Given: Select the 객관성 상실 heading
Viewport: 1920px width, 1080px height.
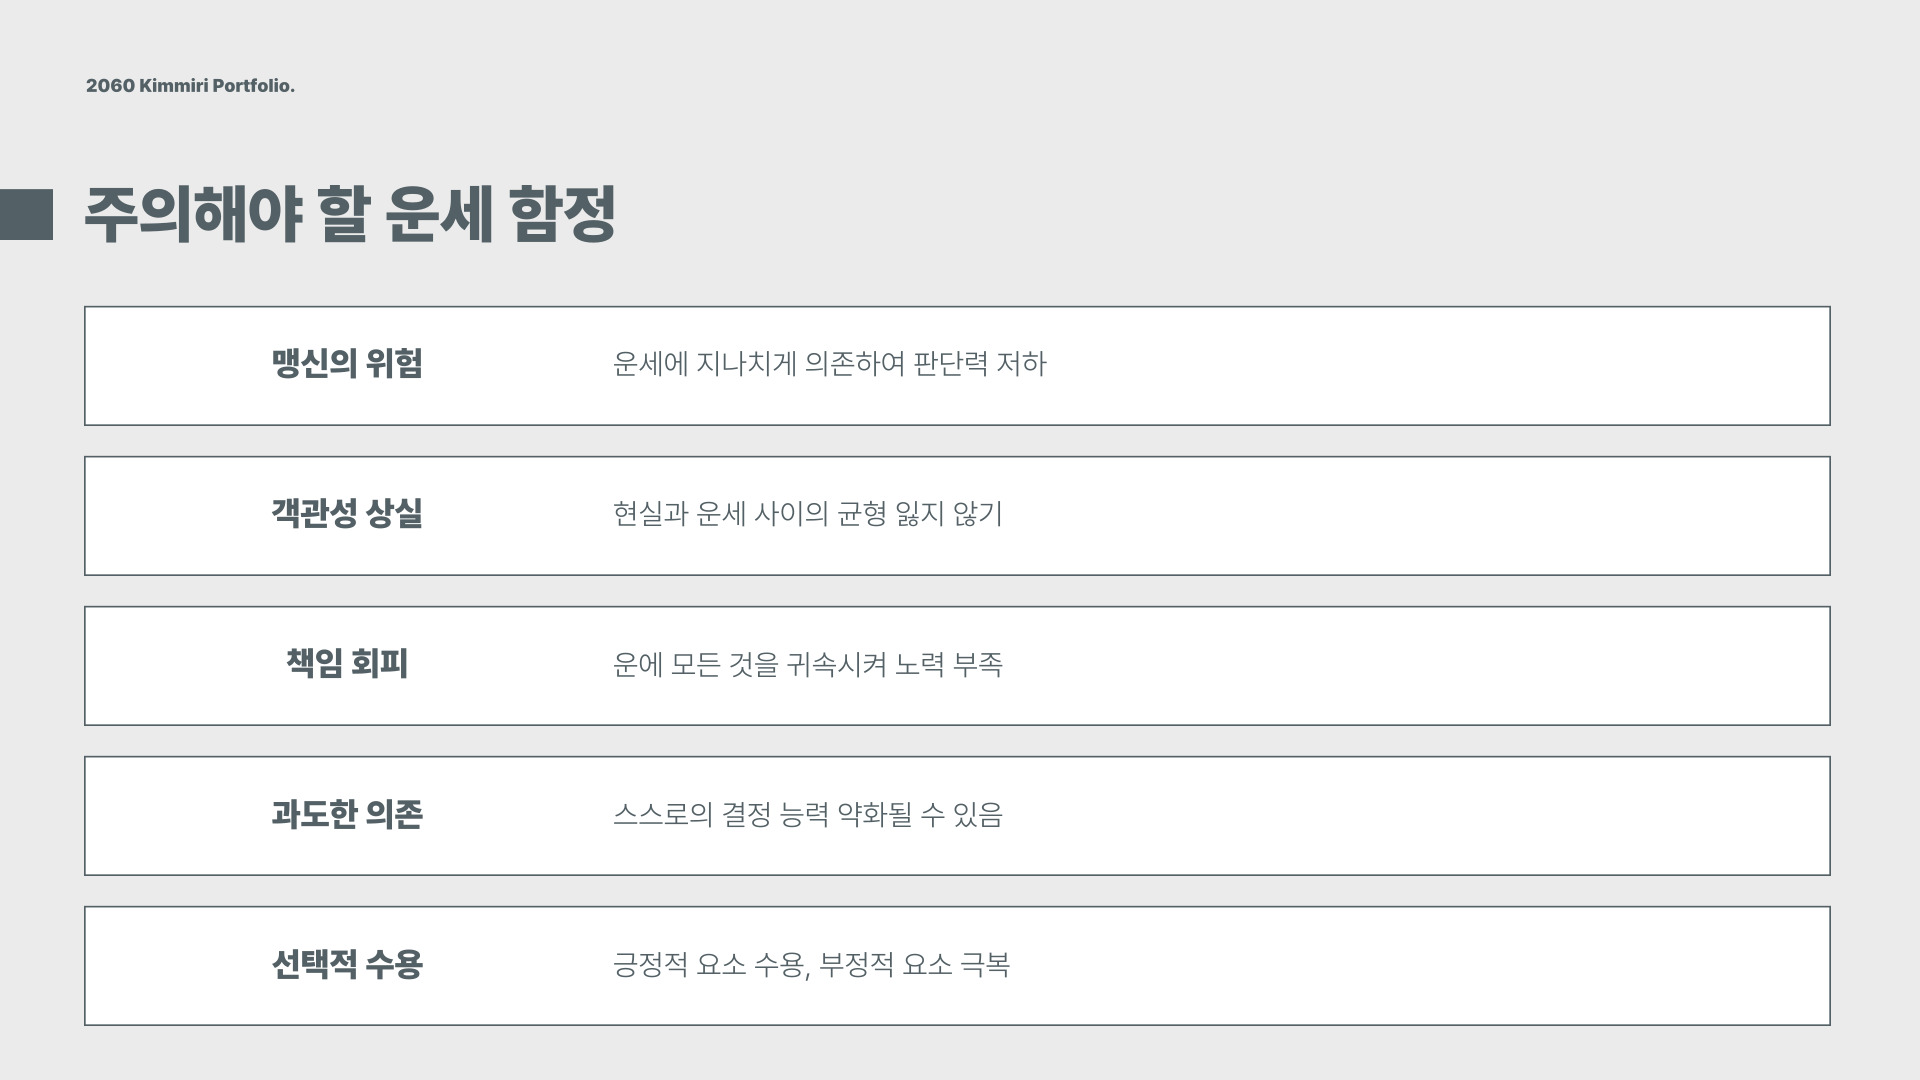Looking at the screenshot, I should 347,513.
